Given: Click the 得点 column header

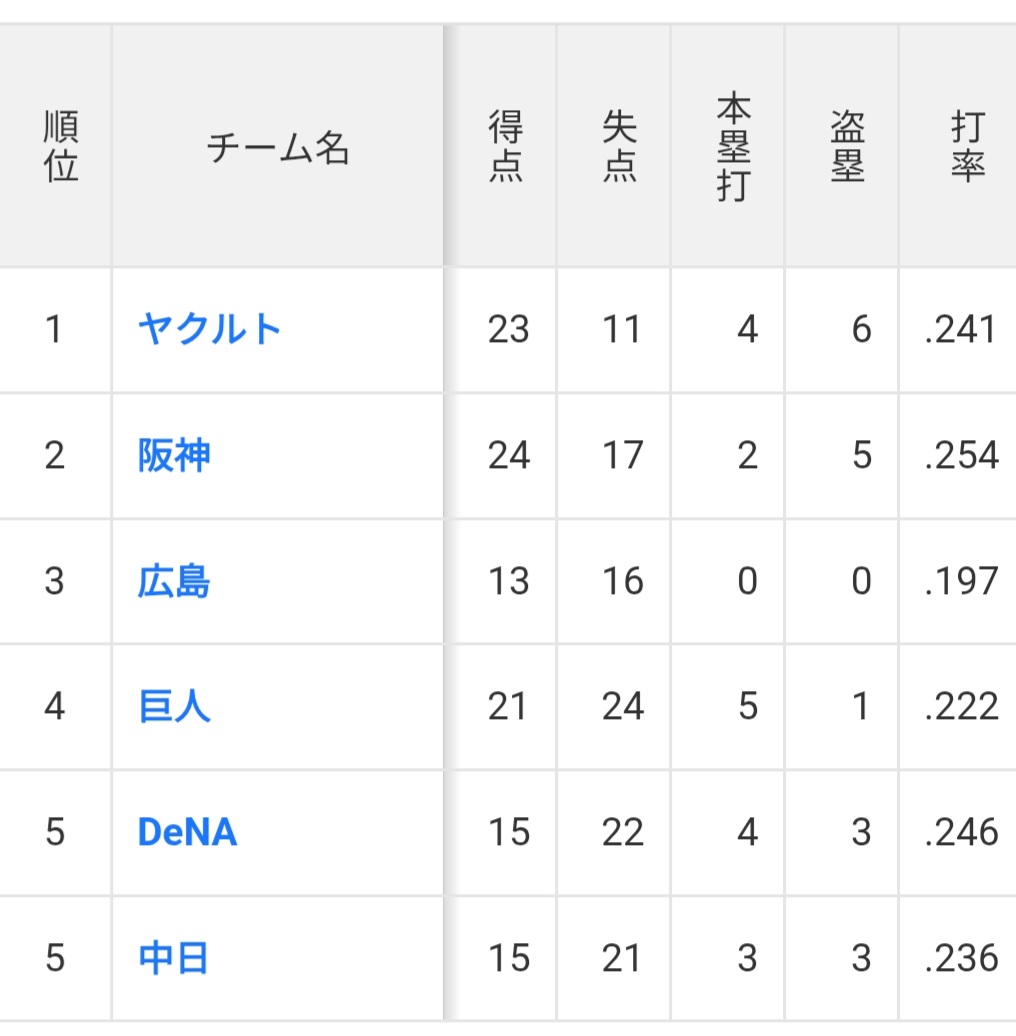Looking at the screenshot, I should coord(506,146).
